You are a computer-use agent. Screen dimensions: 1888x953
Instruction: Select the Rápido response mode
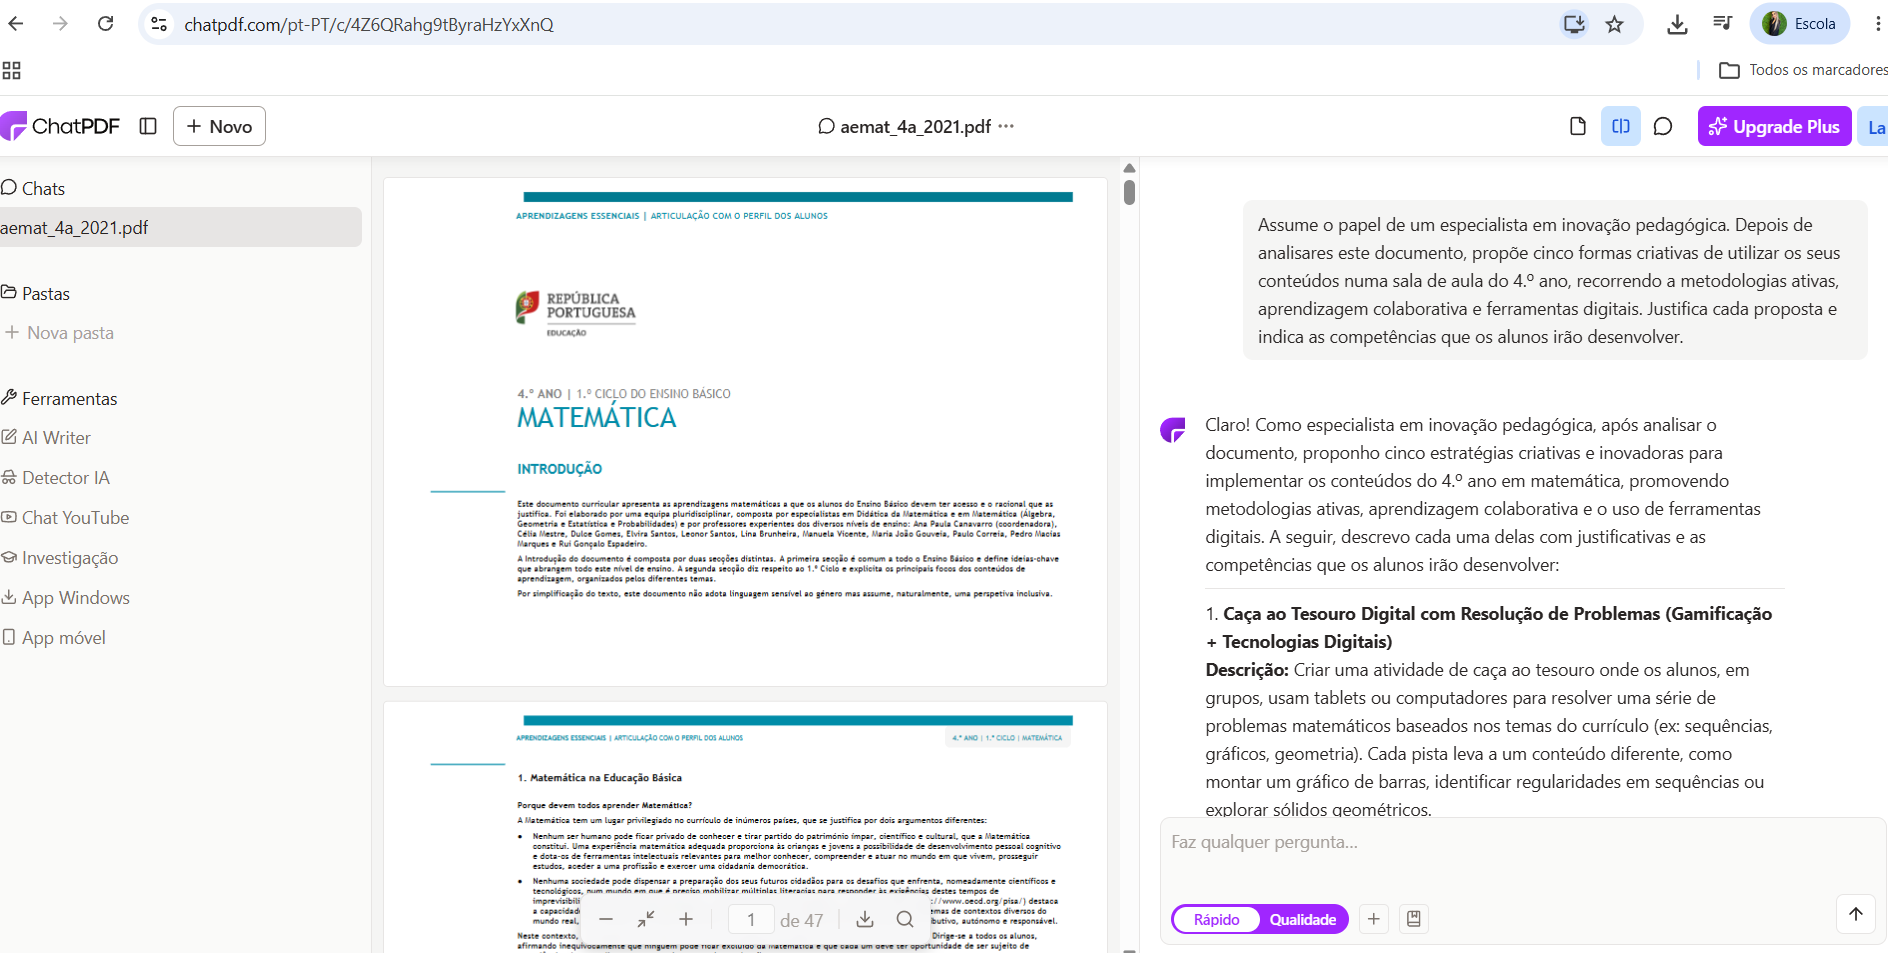point(1216,919)
